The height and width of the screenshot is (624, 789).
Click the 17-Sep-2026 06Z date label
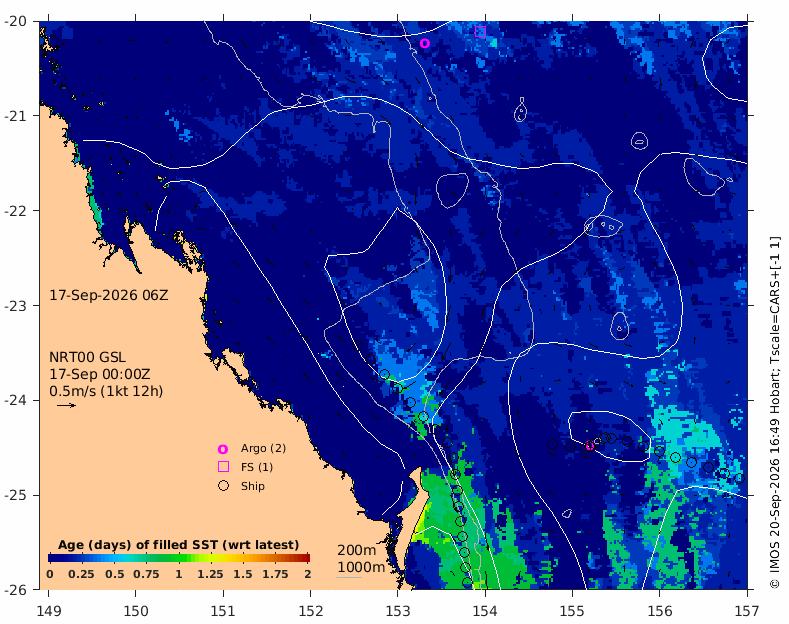(109, 295)
